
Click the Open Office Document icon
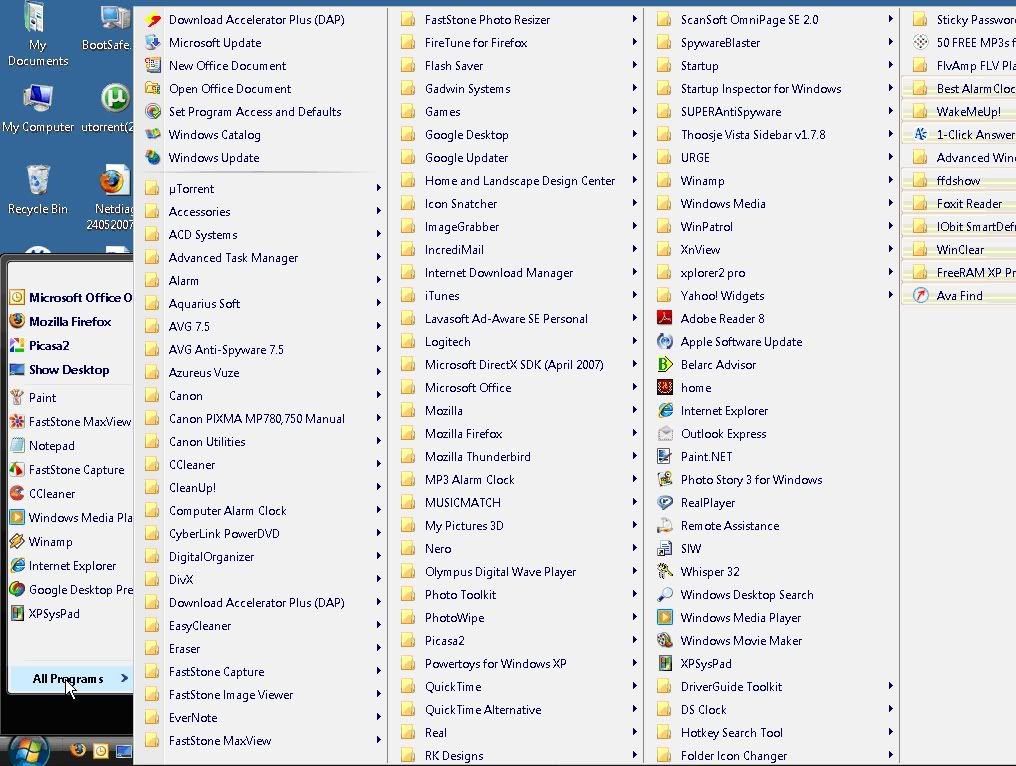[x=153, y=89]
